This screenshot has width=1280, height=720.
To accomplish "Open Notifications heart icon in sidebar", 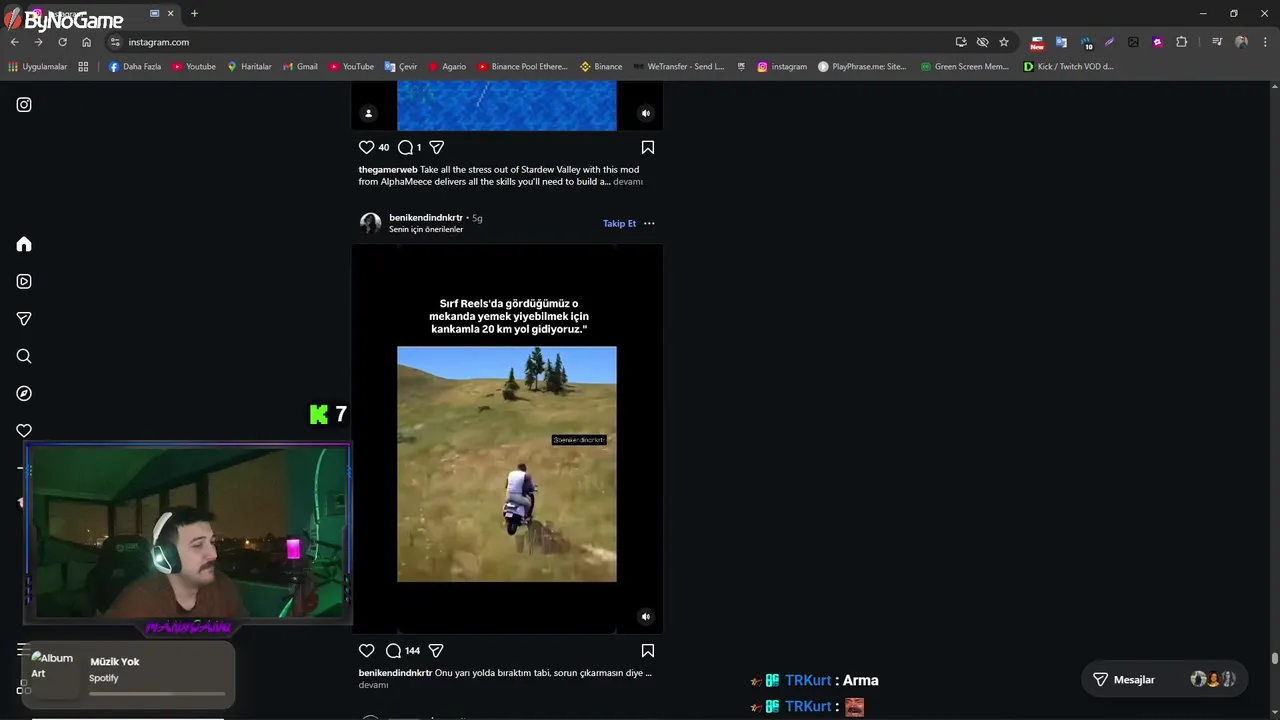I will pos(24,431).
